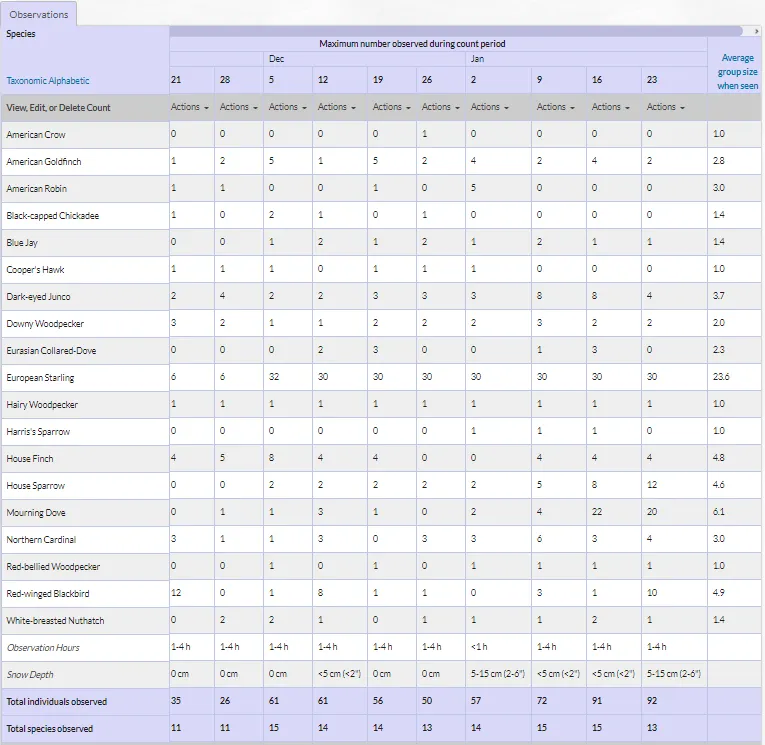
Task: Select the European Starling row label
Action: (40, 378)
